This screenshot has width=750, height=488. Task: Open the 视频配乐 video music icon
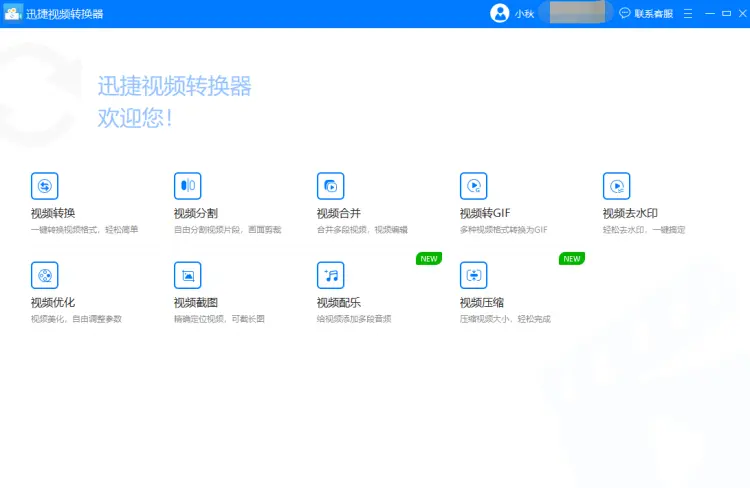coord(331,275)
